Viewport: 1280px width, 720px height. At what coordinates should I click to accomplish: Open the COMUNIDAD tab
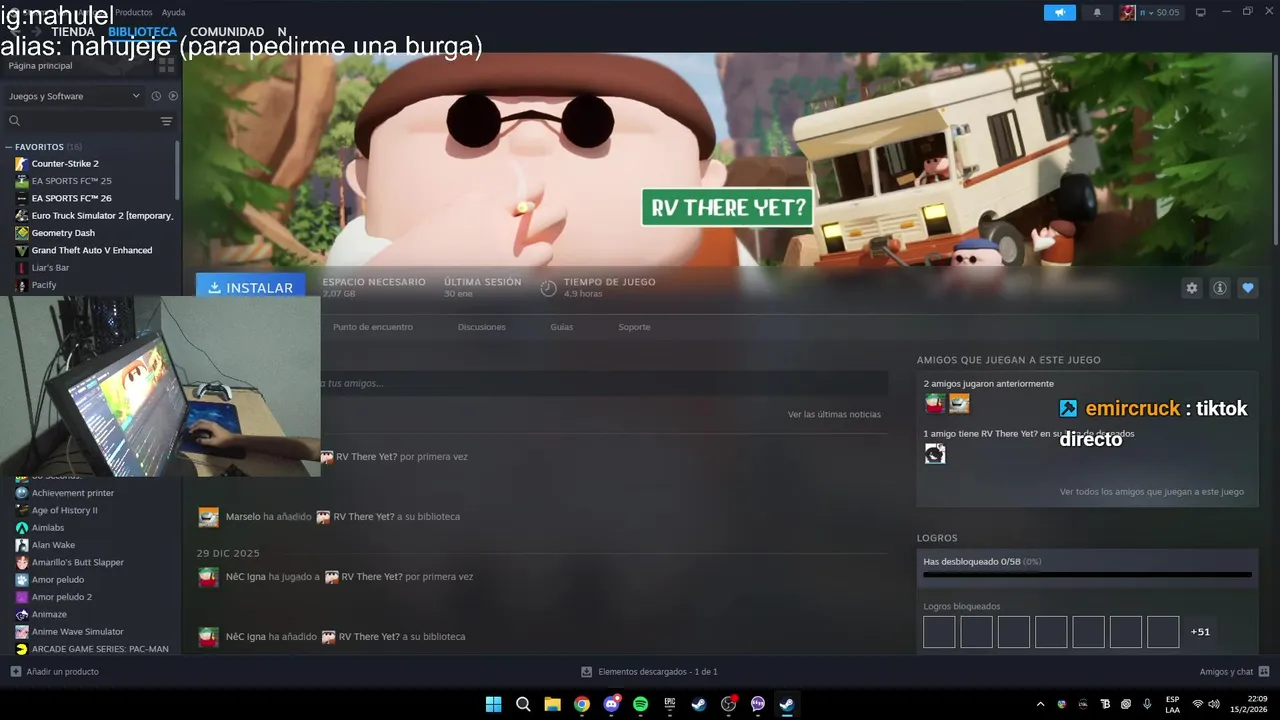click(x=227, y=32)
